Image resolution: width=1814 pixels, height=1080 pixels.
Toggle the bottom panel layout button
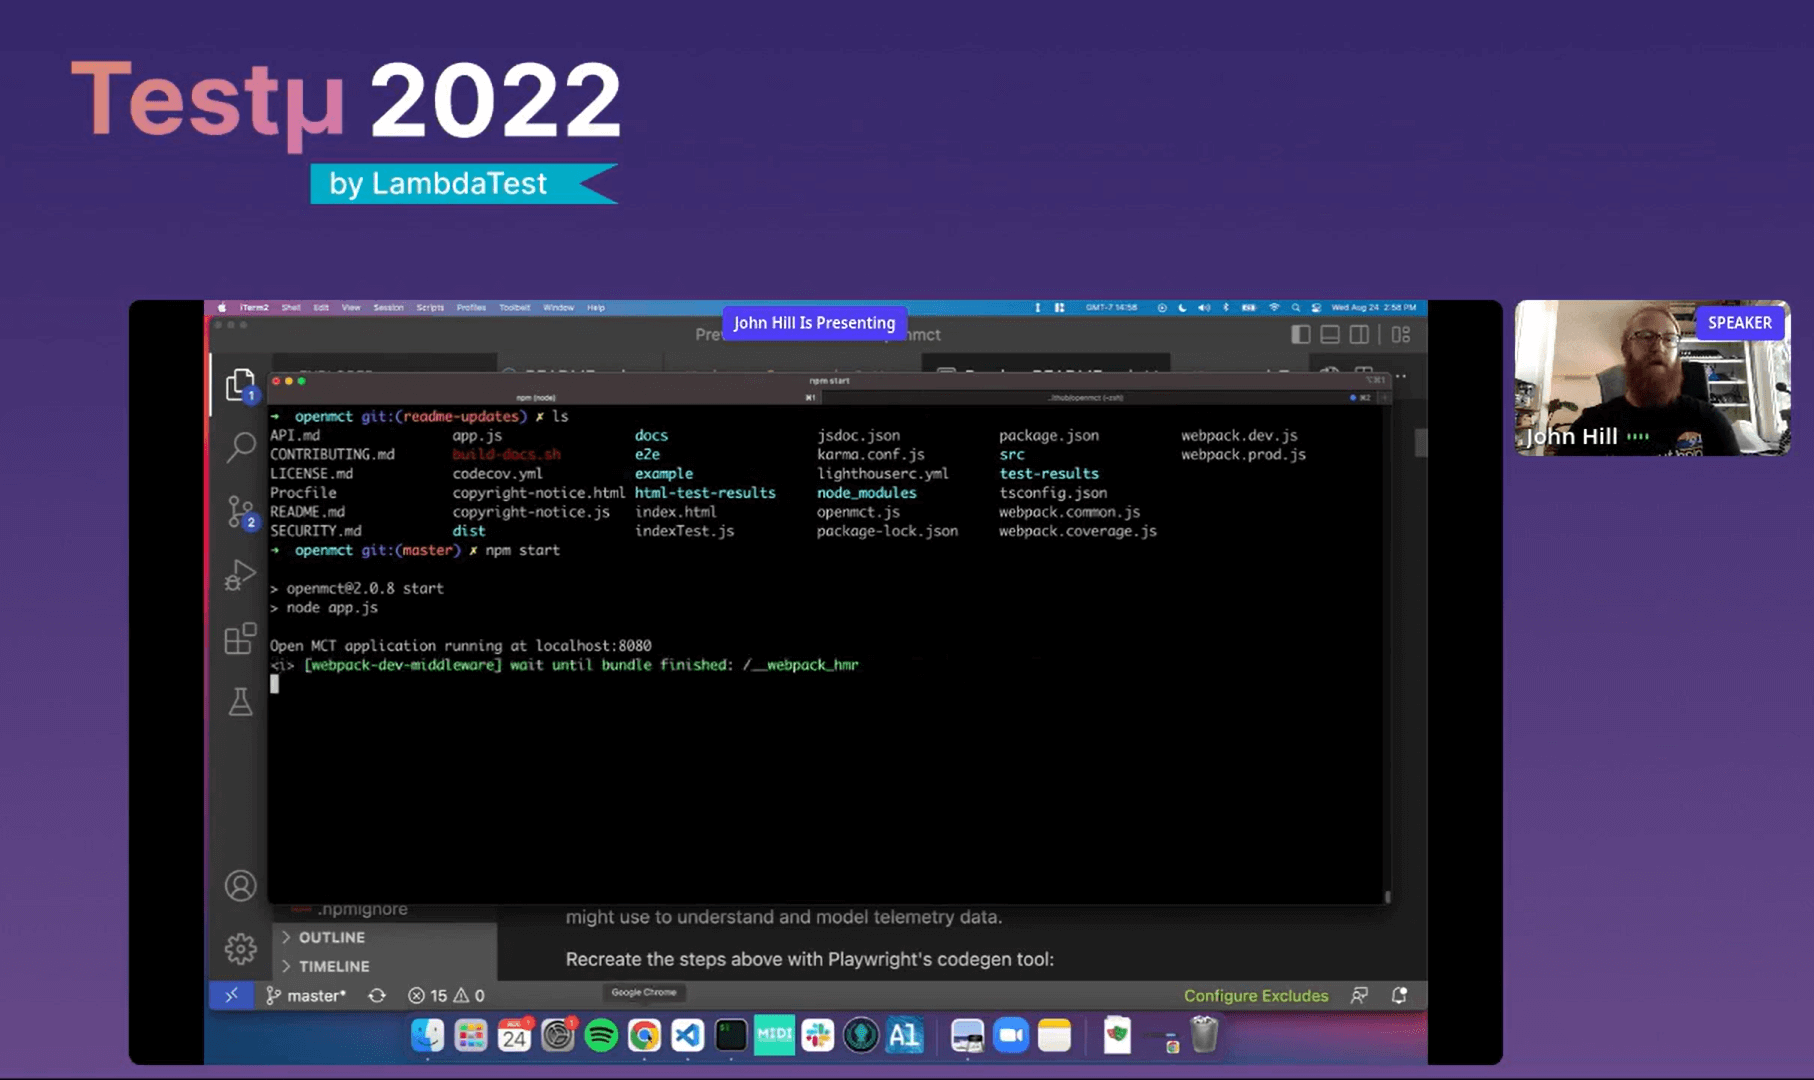(x=1329, y=335)
